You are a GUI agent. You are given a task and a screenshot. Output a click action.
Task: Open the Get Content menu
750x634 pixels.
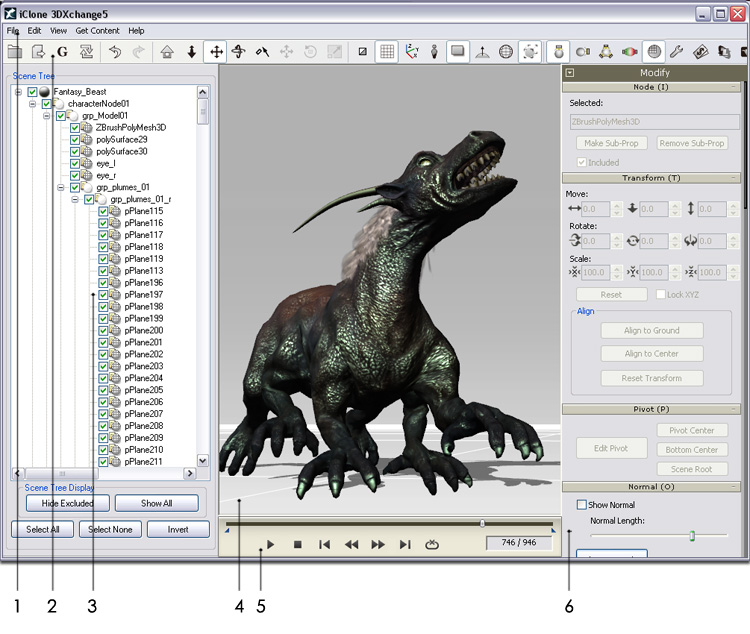pyautogui.click(x=96, y=31)
